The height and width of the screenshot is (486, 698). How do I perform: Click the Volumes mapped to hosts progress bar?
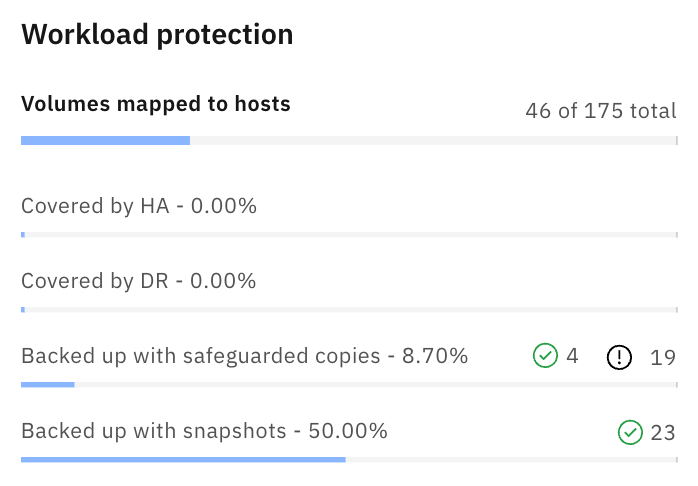point(349,141)
